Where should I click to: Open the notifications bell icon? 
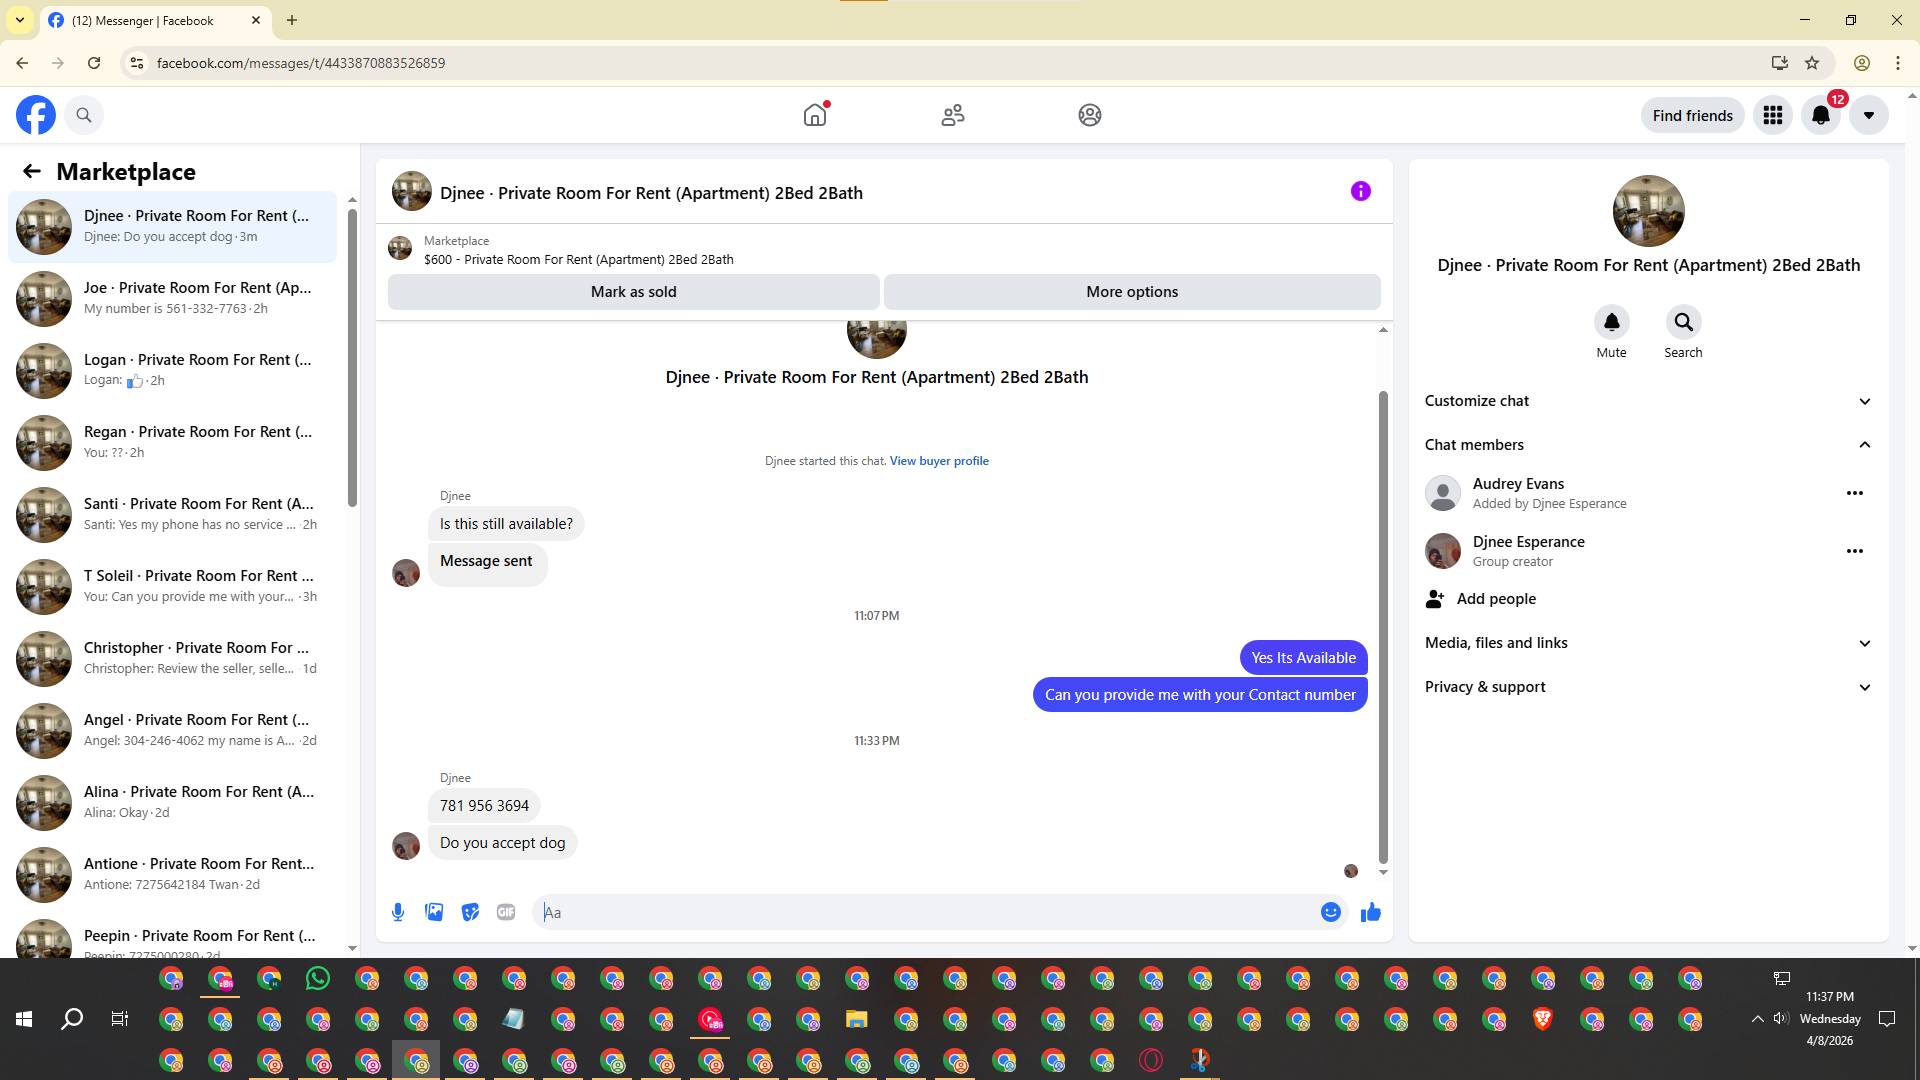1820,115
